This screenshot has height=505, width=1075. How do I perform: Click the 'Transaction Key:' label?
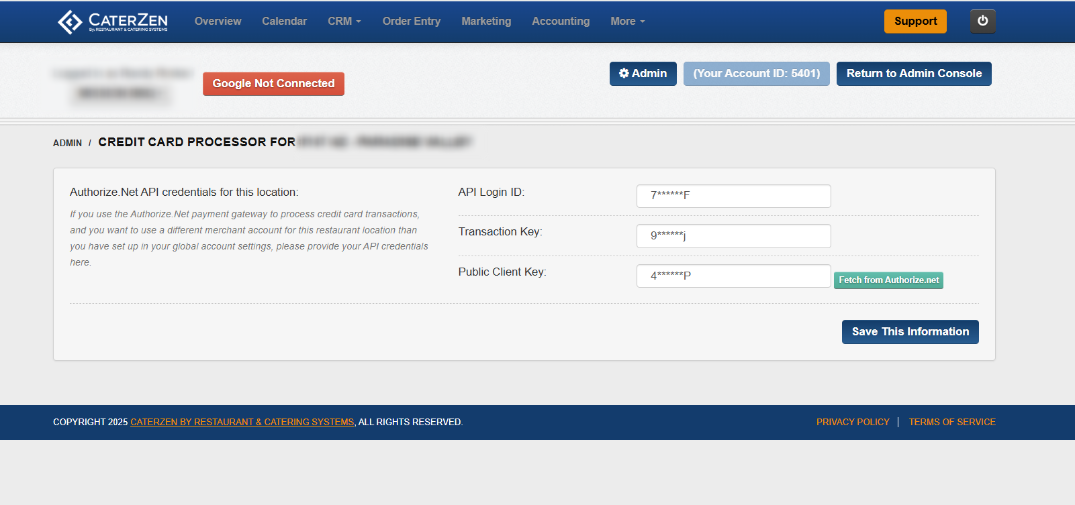pyautogui.click(x=500, y=232)
